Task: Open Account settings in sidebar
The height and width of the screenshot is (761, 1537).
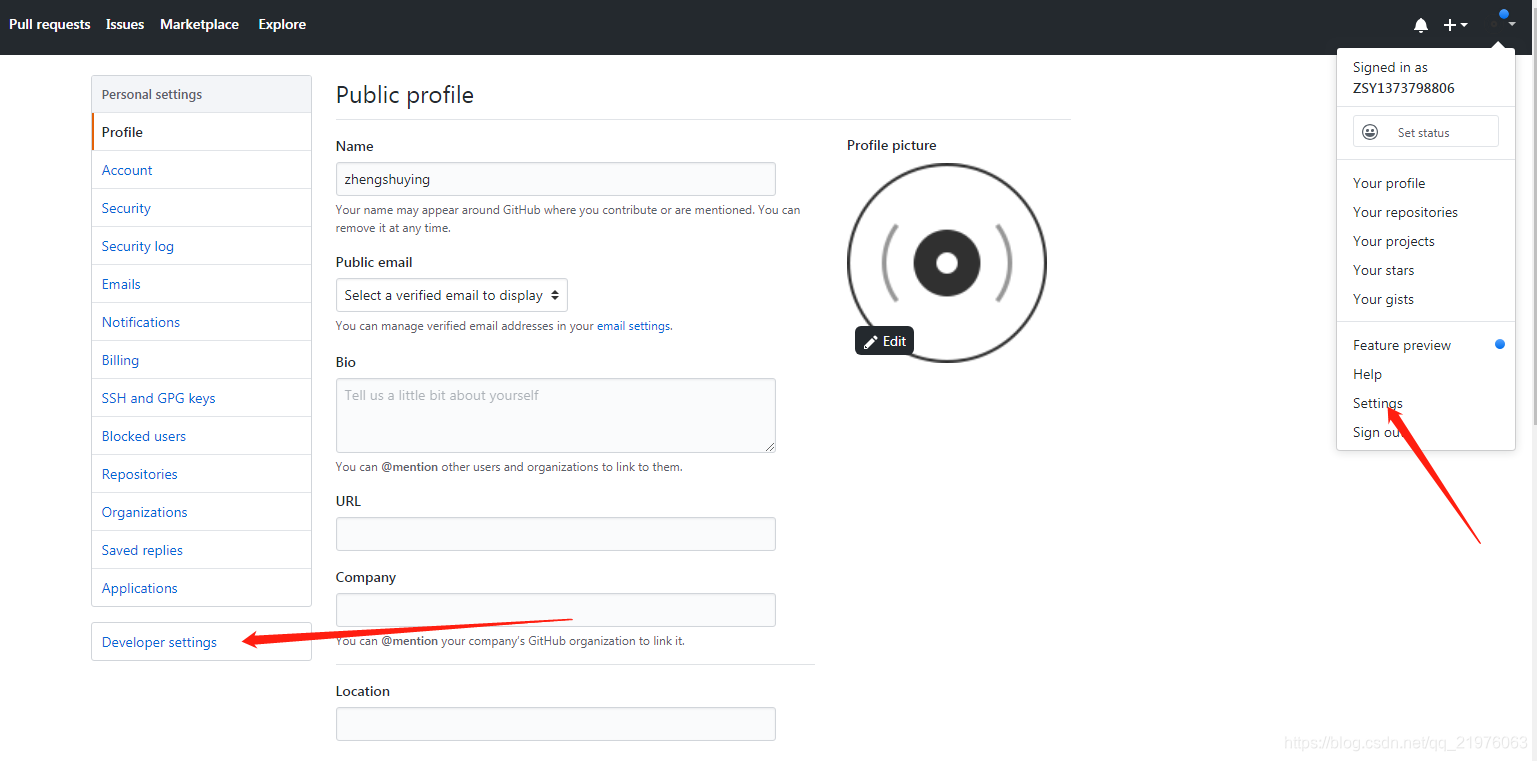Action: [202, 170]
